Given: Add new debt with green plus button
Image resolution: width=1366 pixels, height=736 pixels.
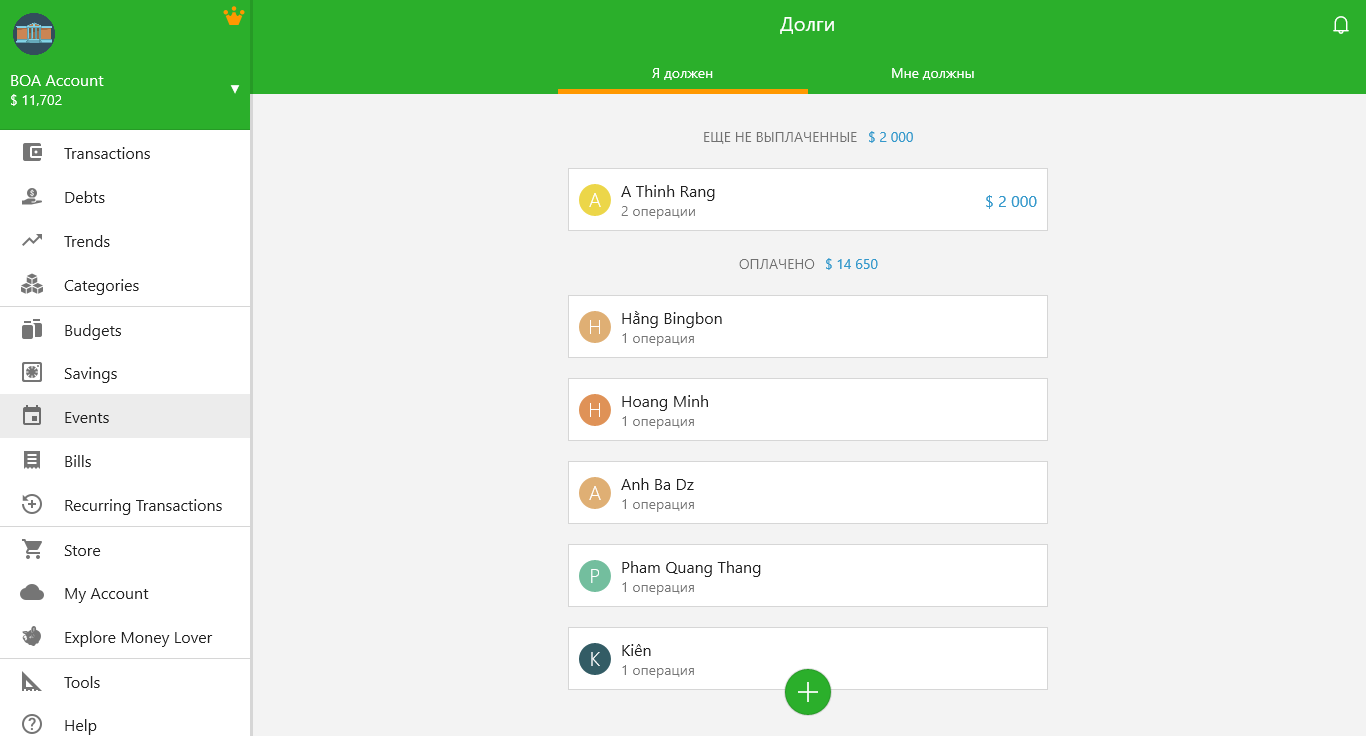Looking at the screenshot, I should 808,692.
